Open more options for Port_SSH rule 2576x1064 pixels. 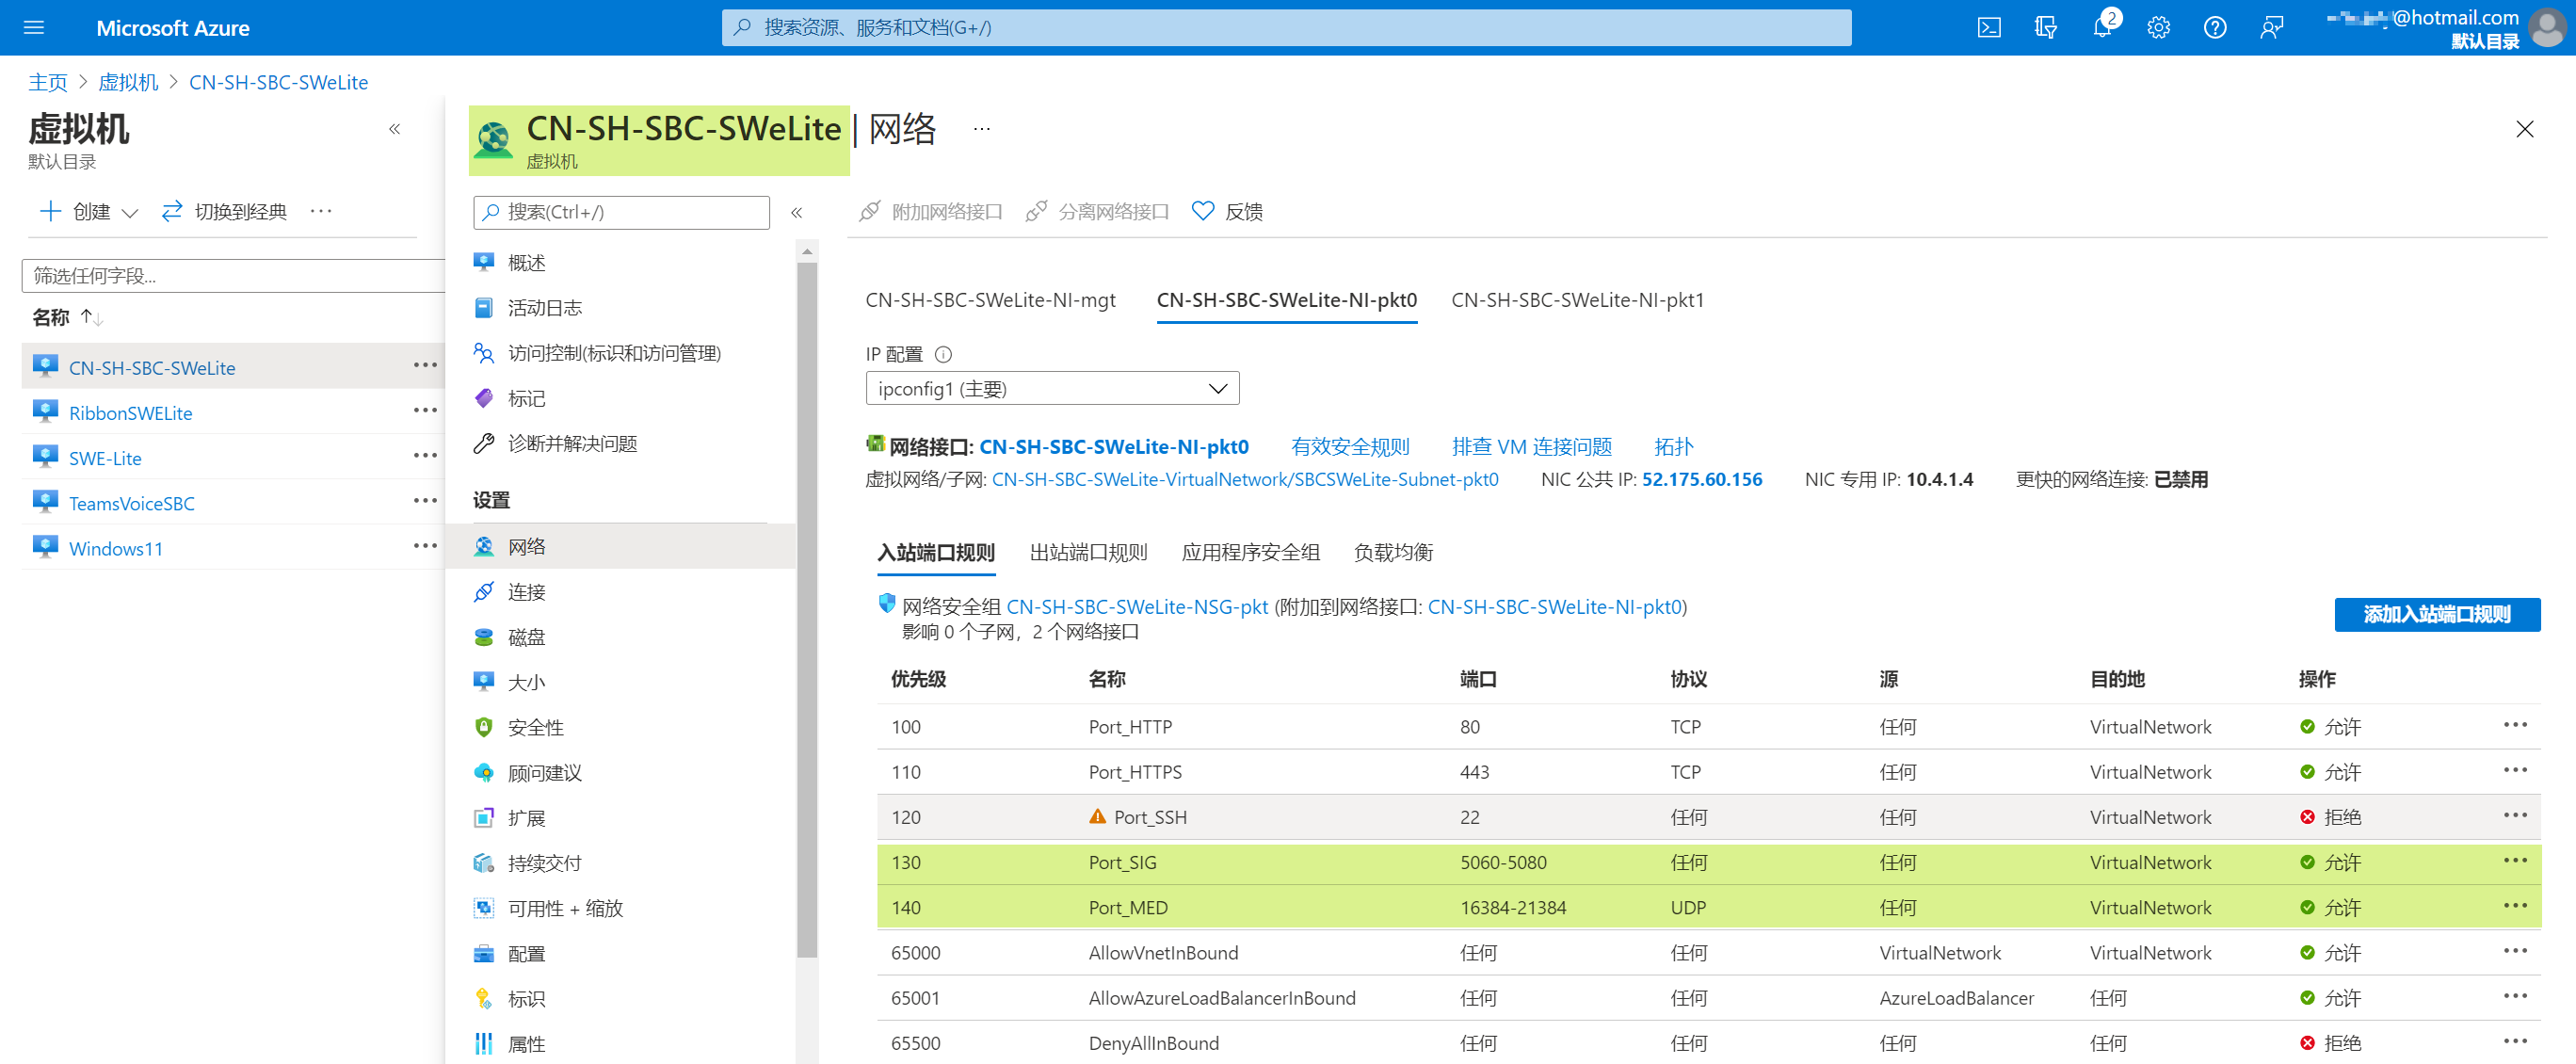[2515, 815]
